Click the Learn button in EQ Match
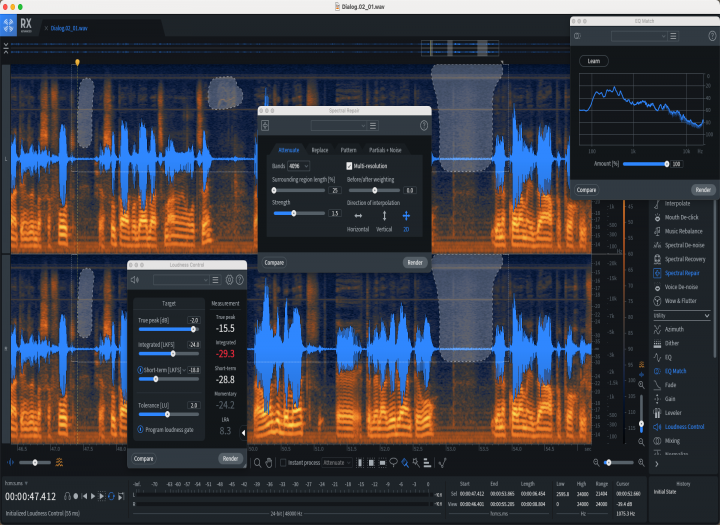Screen dimensions: 720x525 coord(594,61)
